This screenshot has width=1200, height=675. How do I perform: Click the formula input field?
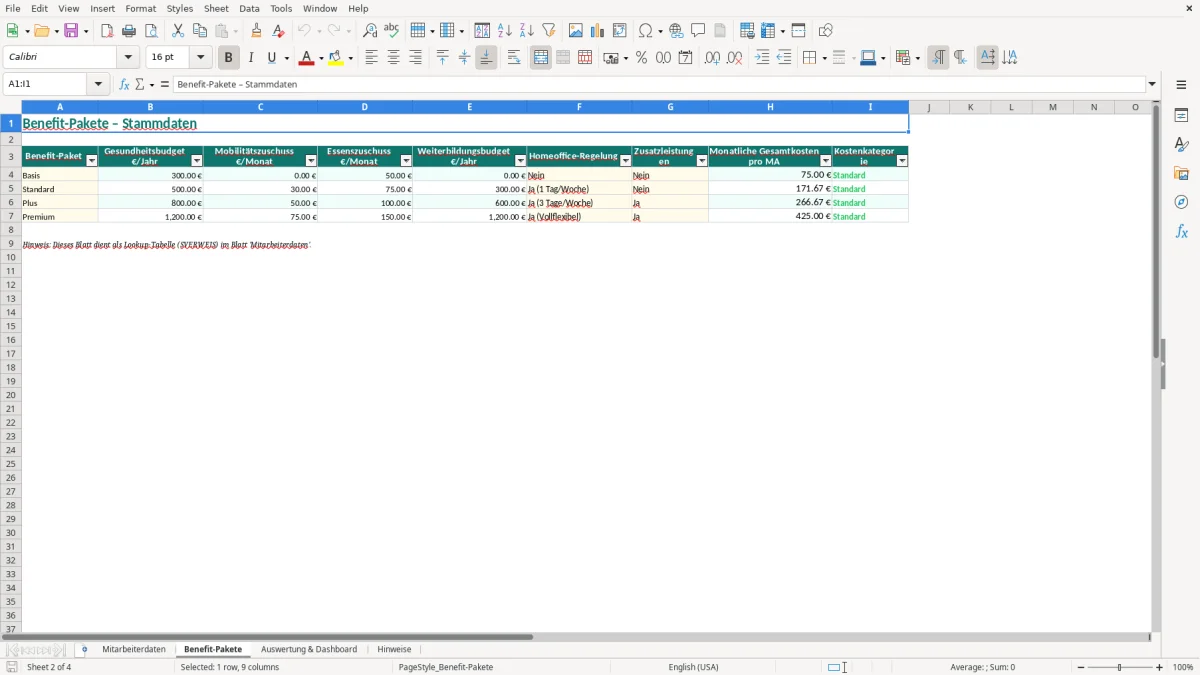(x=659, y=85)
